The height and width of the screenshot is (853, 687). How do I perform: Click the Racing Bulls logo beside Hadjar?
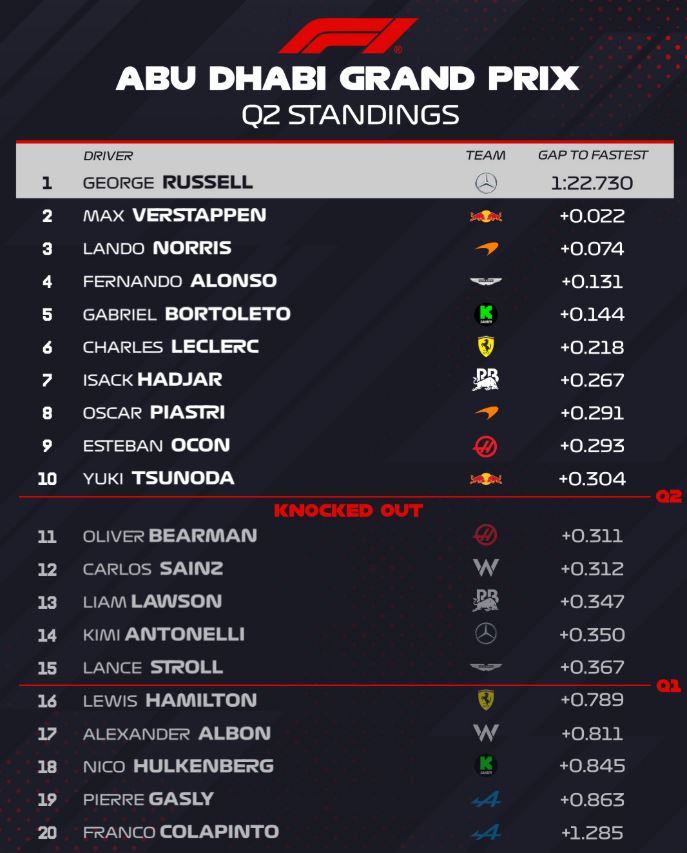(486, 380)
